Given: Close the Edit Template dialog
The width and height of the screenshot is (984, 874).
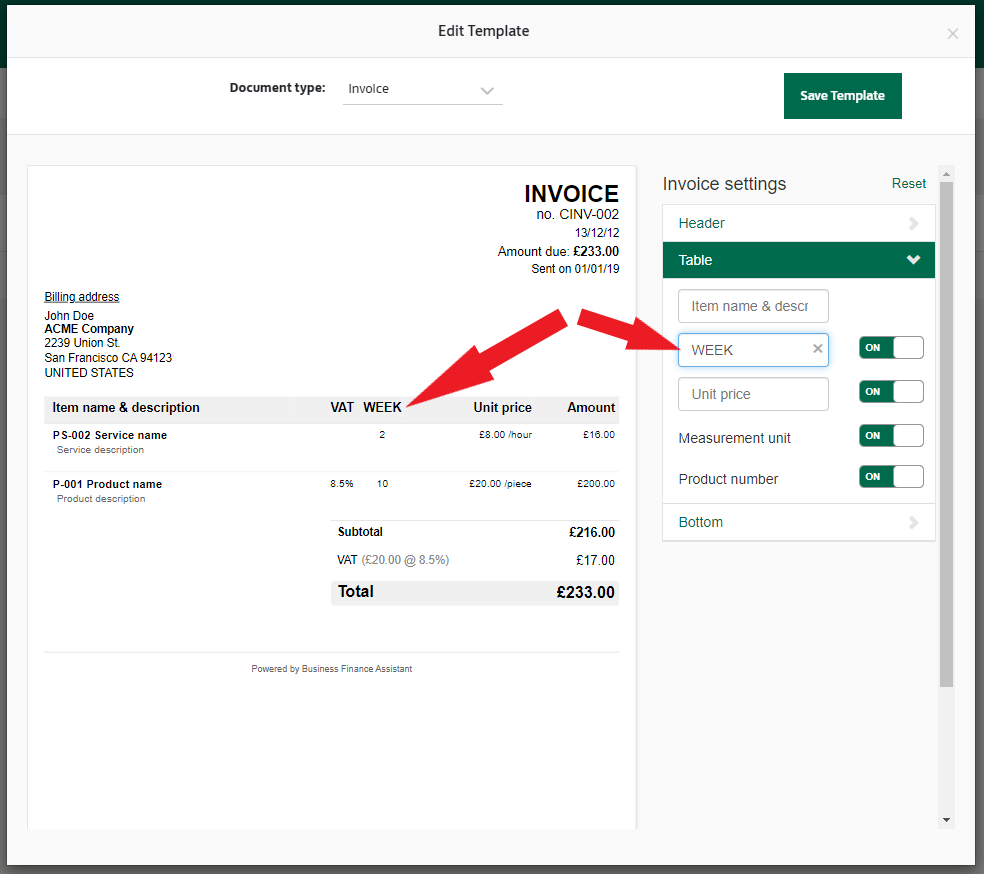Looking at the screenshot, I should [952, 34].
